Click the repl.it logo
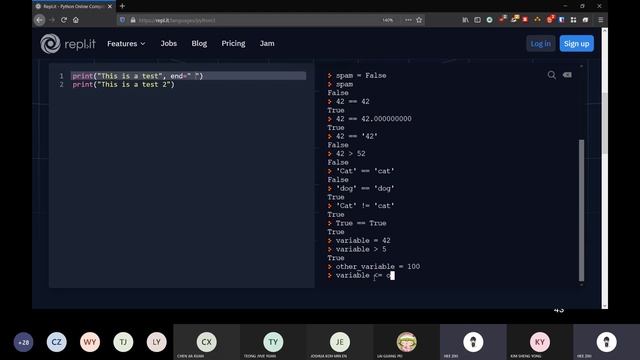640x360 pixels. (68, 44)
